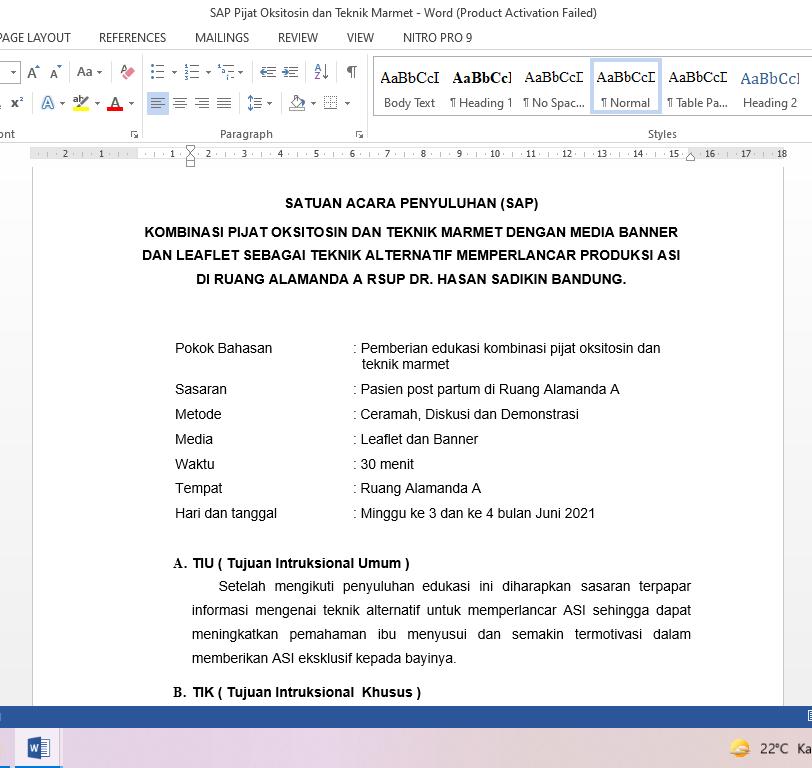Apply numbered list formatting

[x=192, y=72]
